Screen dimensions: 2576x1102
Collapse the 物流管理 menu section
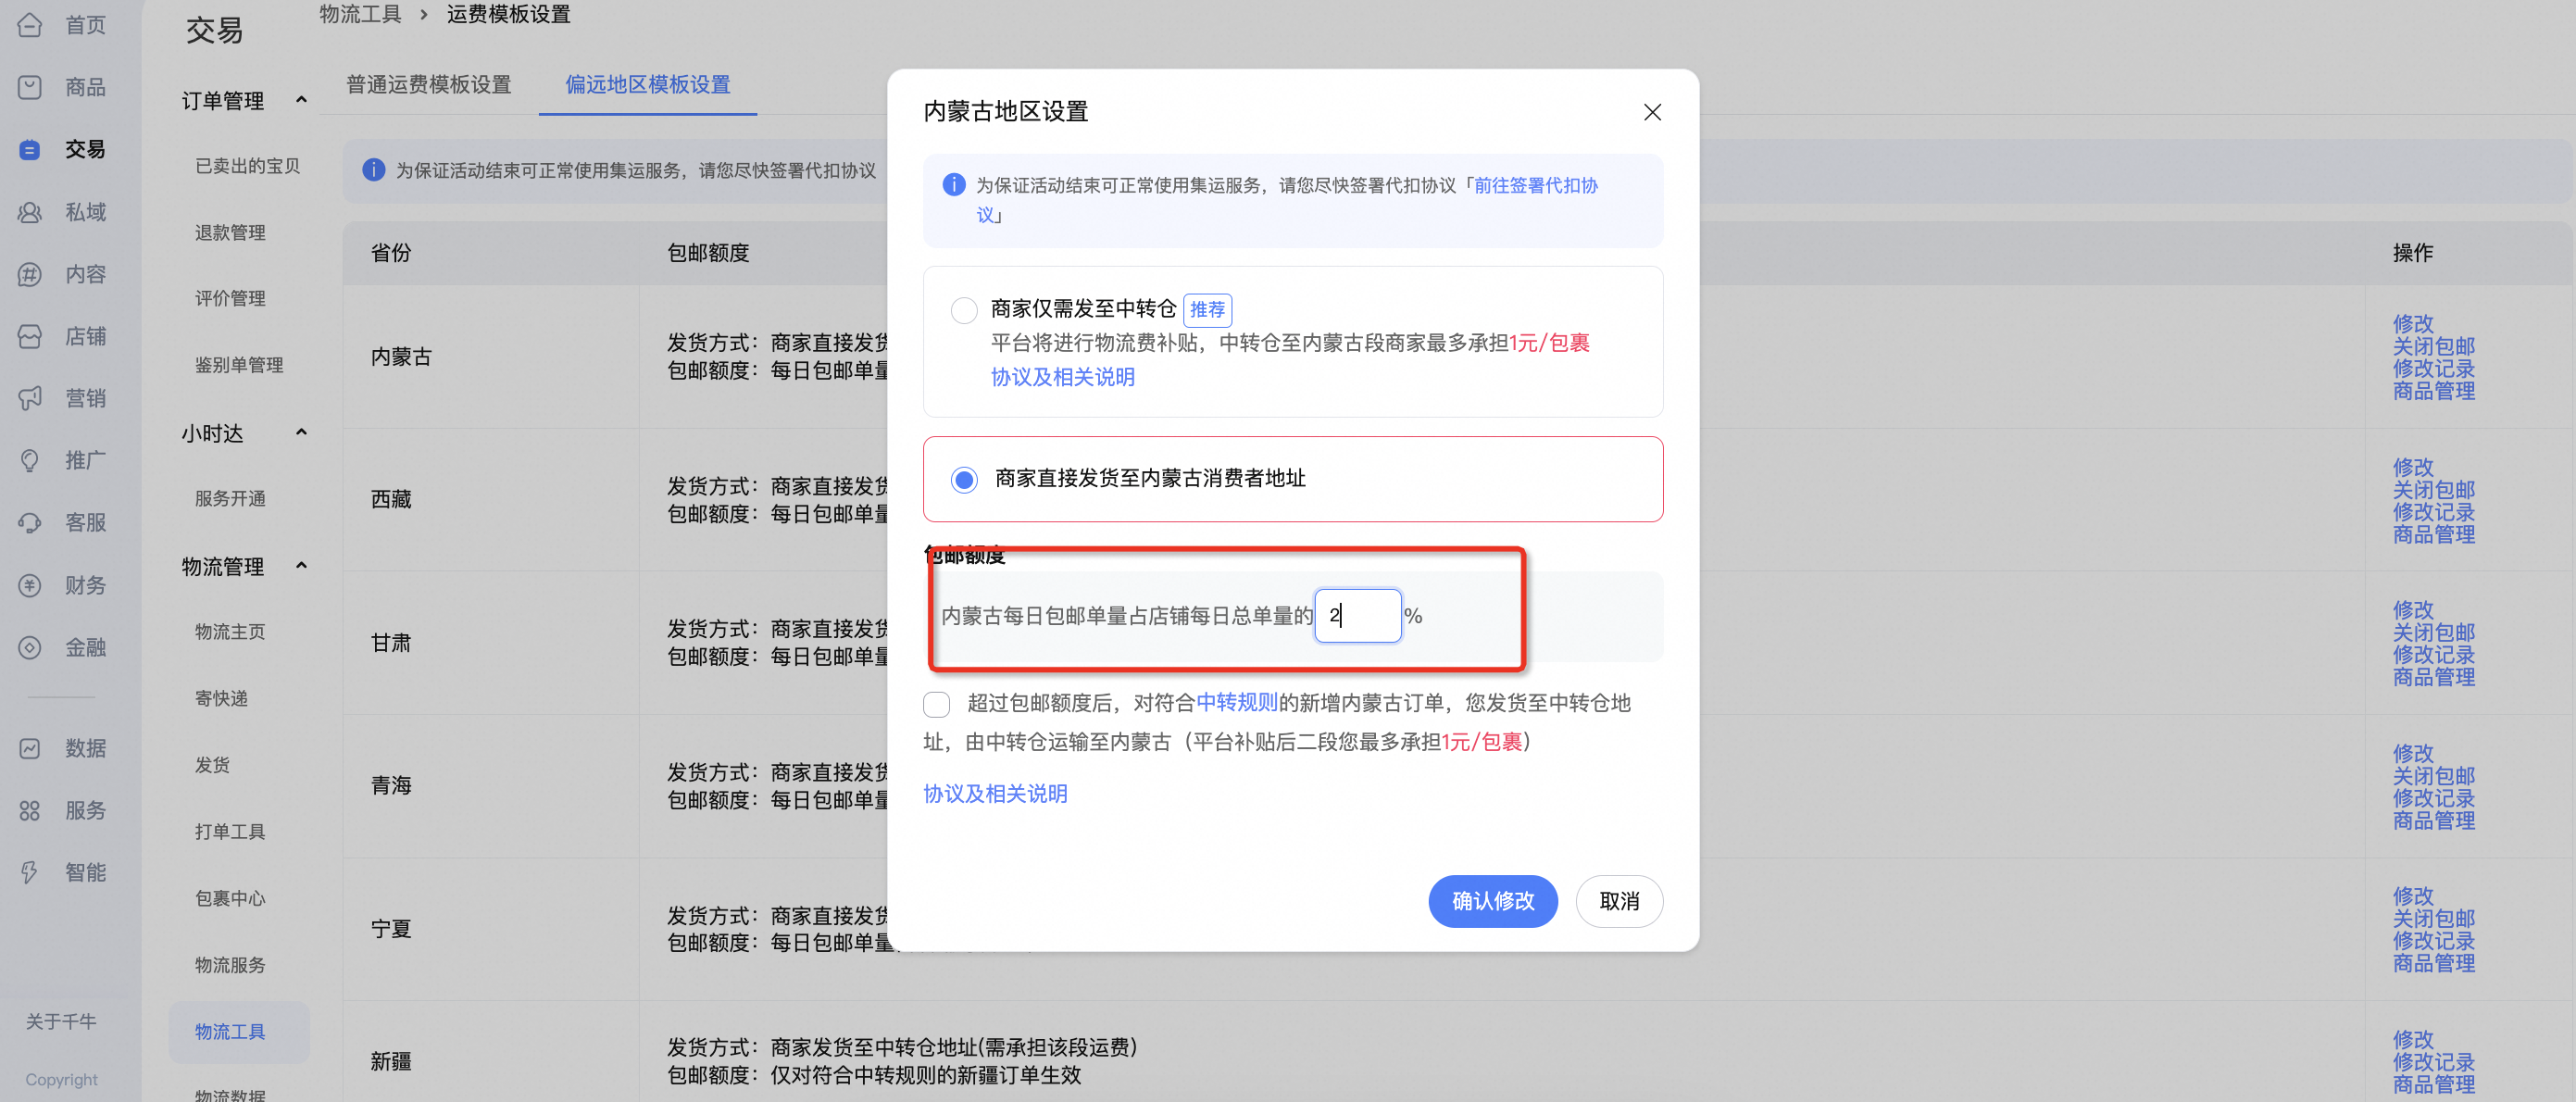click(x=301, y=566)
